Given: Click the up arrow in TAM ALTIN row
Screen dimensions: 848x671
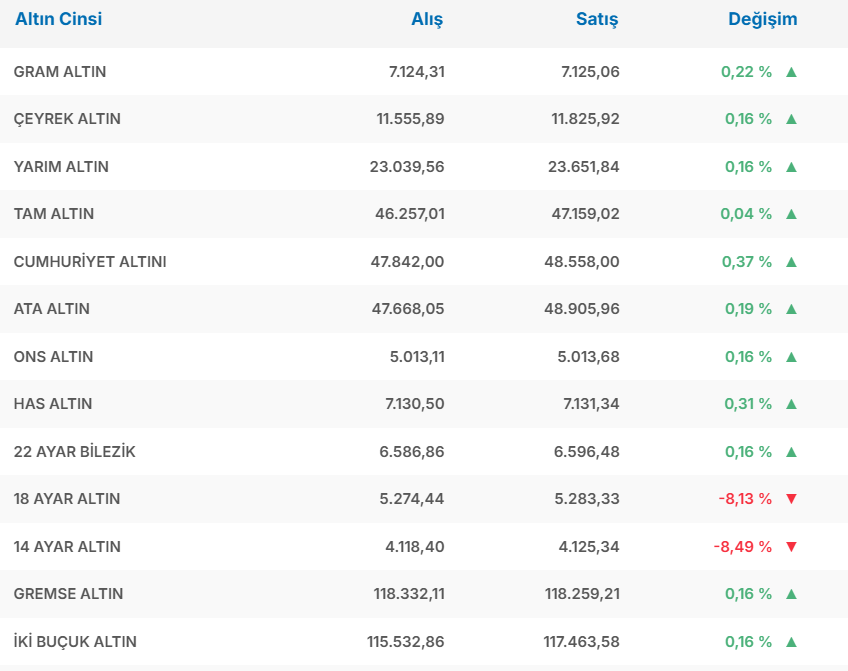Looking at the screenshot, I should tap(791, 214).
